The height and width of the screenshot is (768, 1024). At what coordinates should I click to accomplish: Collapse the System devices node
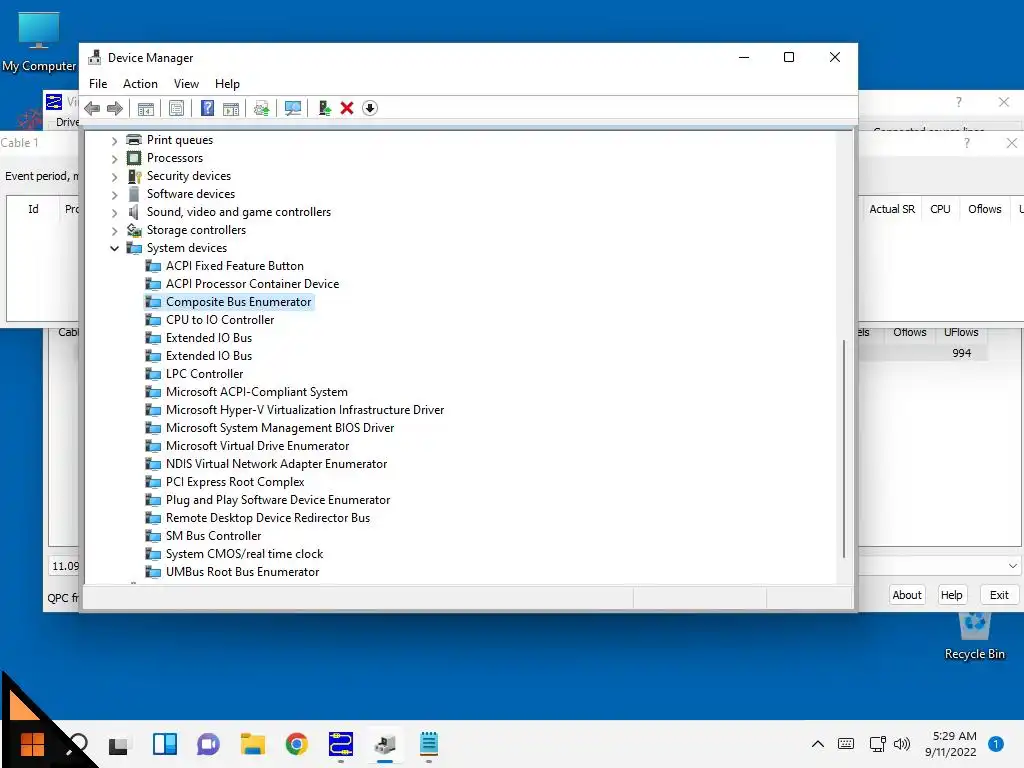(x=114, y=248)
